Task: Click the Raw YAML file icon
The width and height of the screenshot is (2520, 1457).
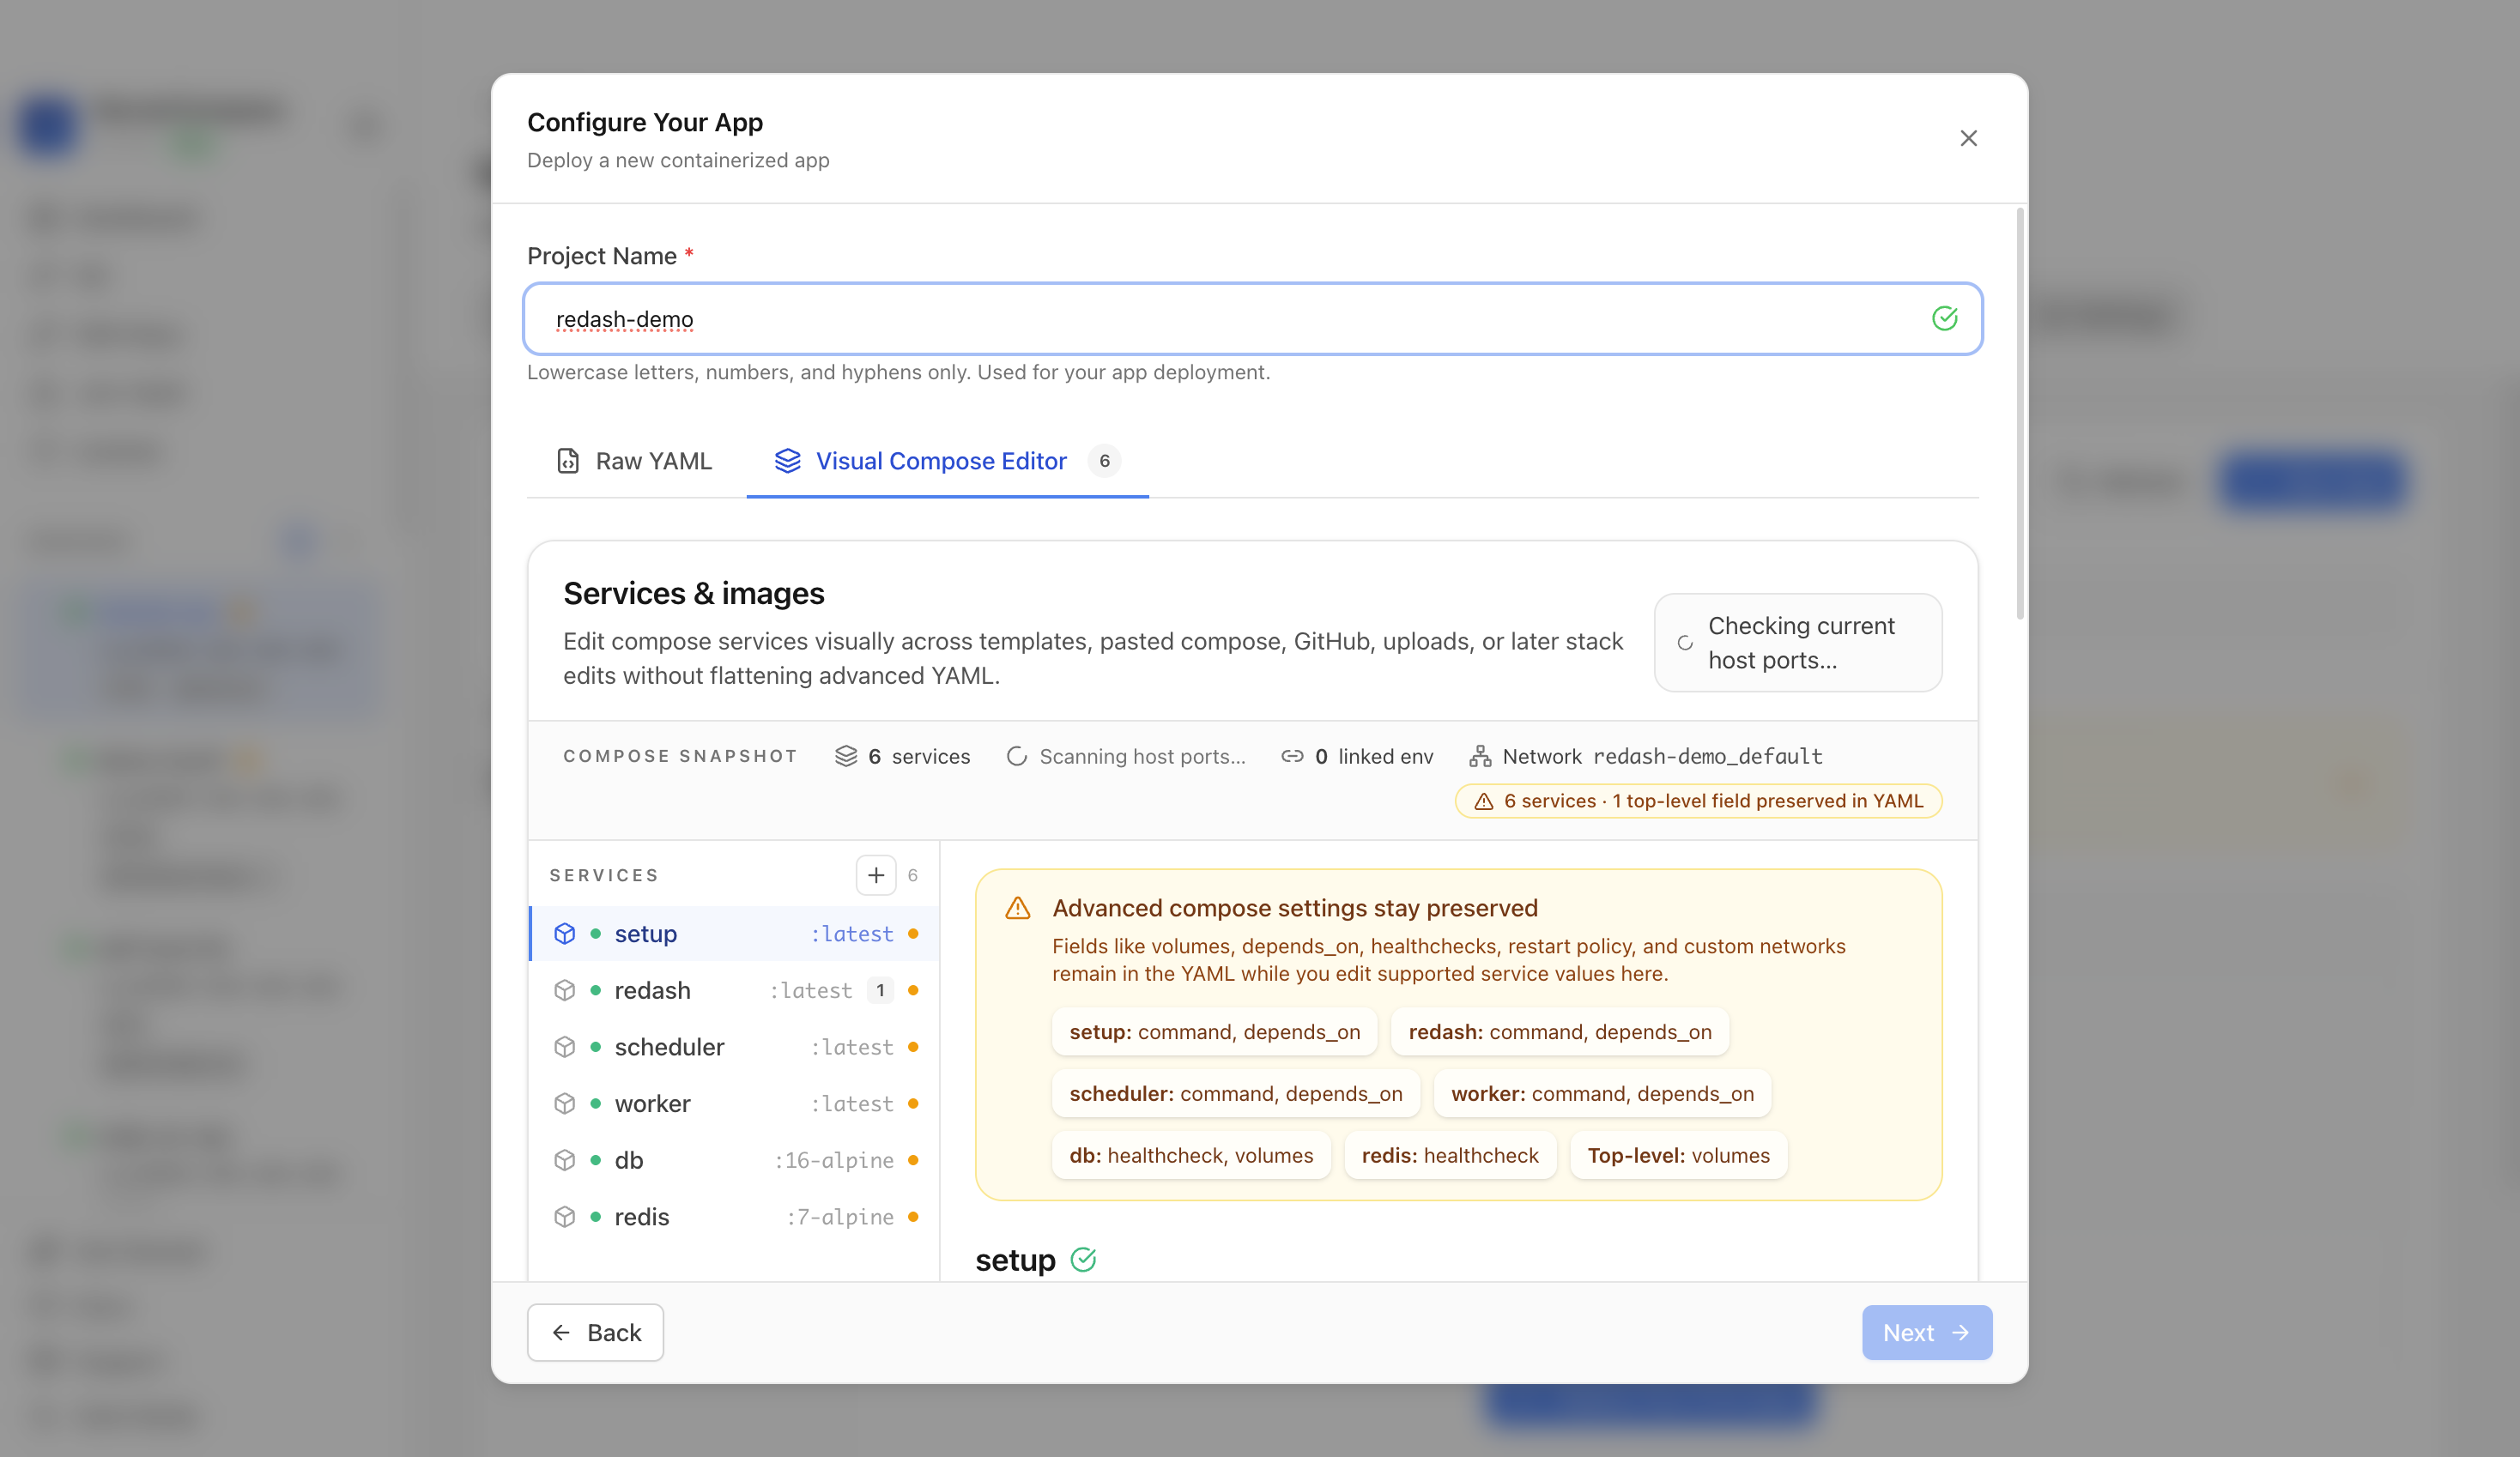Action: point(568,461)
